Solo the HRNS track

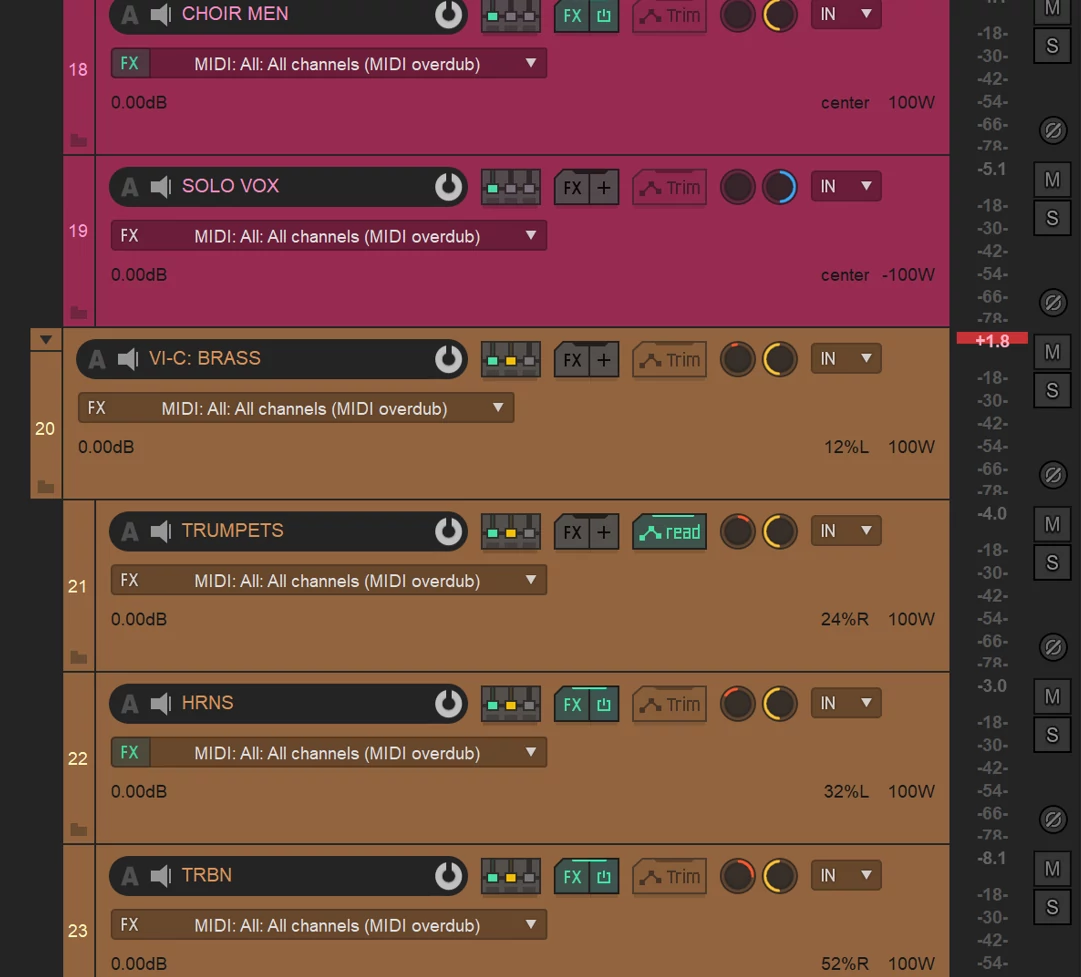point(1052,735)
